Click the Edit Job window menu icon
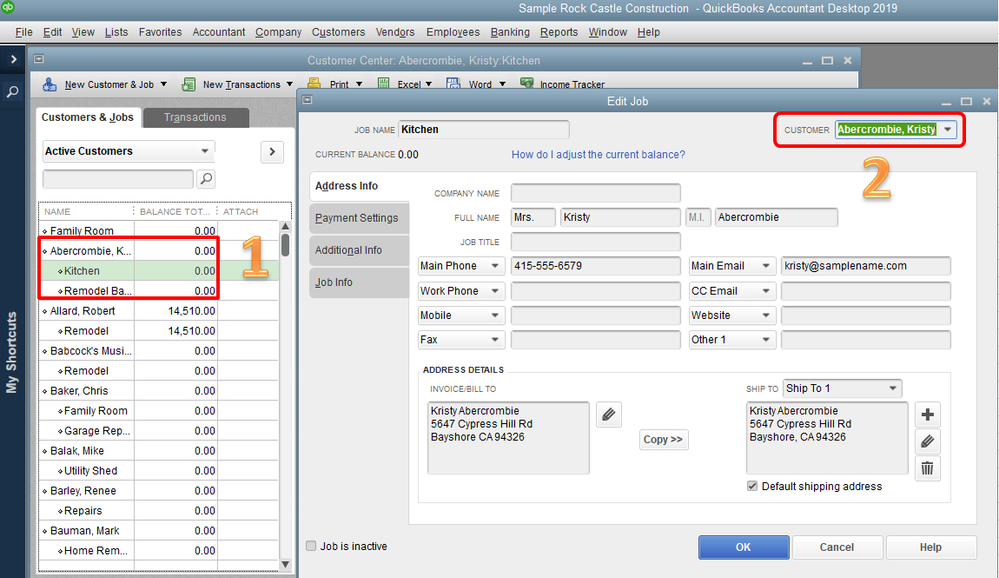Image resolution: width=999 pixels, height=578 pixels. click(x=307, y=100)
